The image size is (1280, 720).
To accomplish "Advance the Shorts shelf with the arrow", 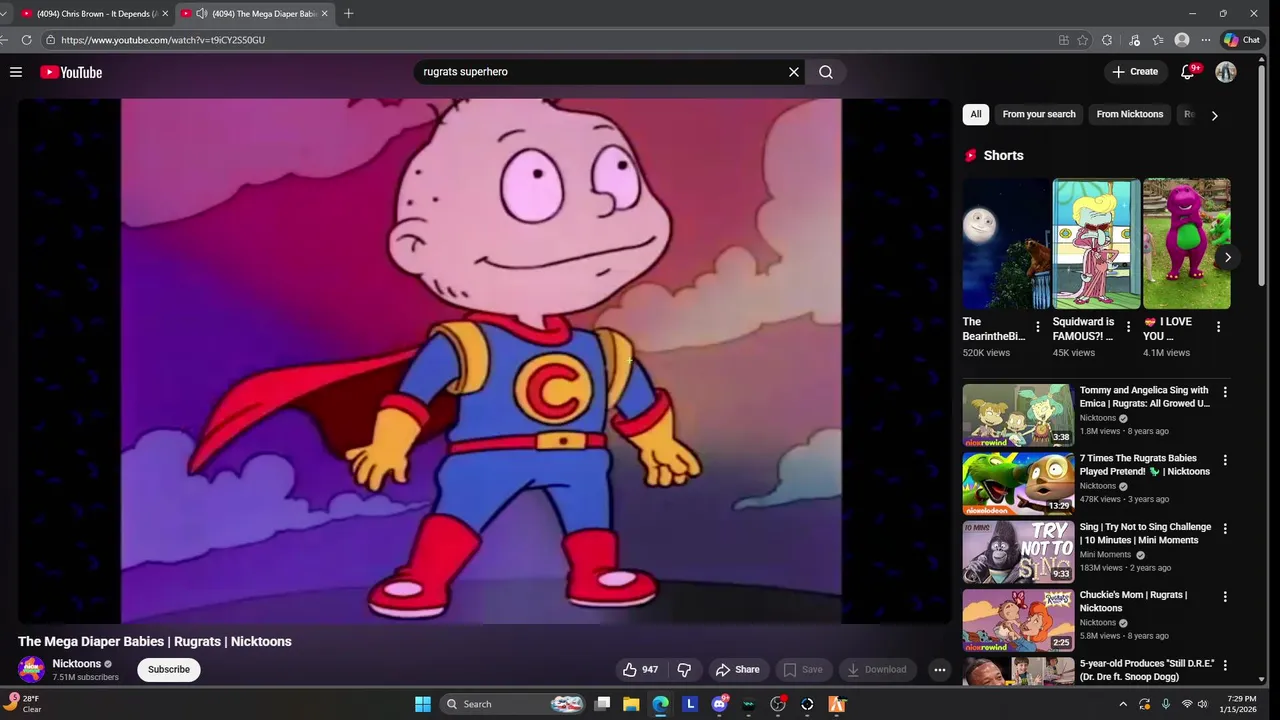I will pyautogui.click(x=1227, y=258).
